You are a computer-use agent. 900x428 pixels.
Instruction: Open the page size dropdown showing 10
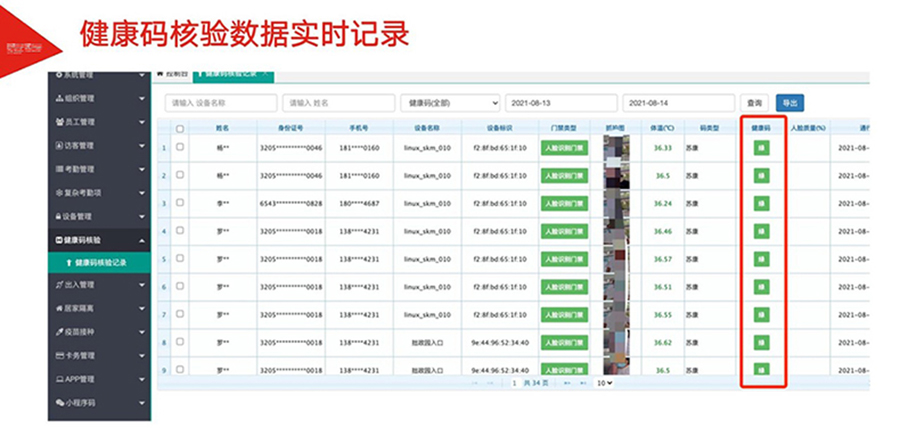point(604,383)
